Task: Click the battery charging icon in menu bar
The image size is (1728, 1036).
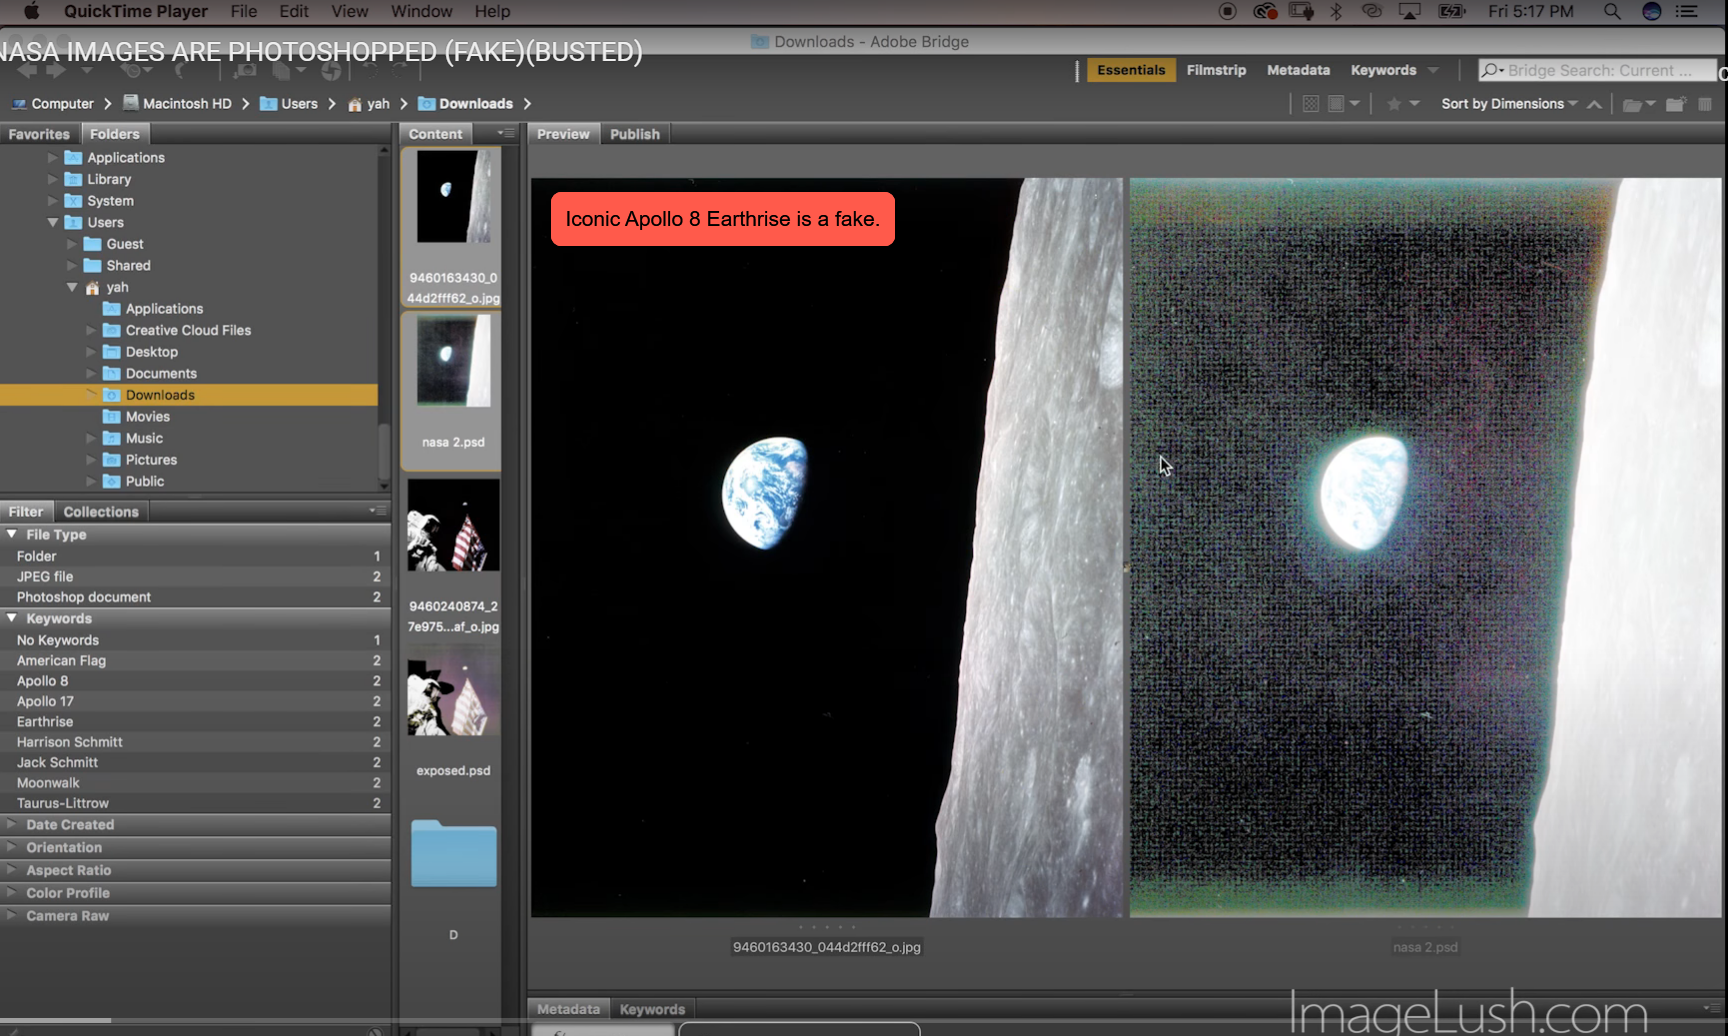Action: pyautogui.click(x=1451, y=11)
